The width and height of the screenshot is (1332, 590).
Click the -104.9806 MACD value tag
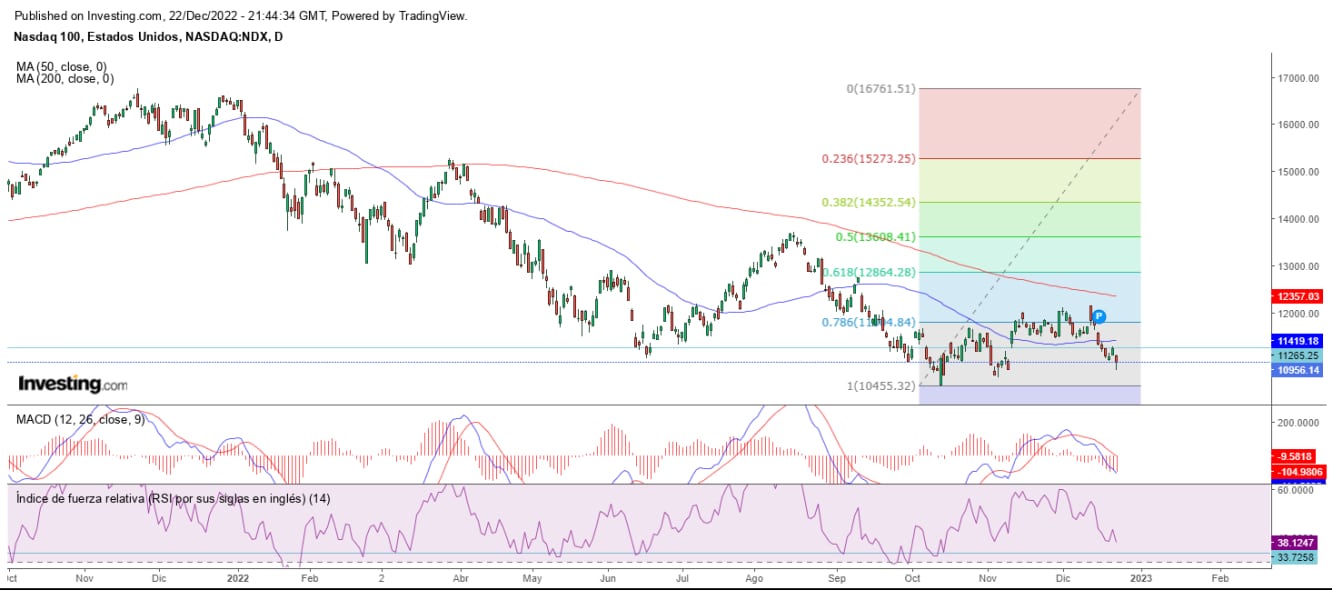(1297, 471)
